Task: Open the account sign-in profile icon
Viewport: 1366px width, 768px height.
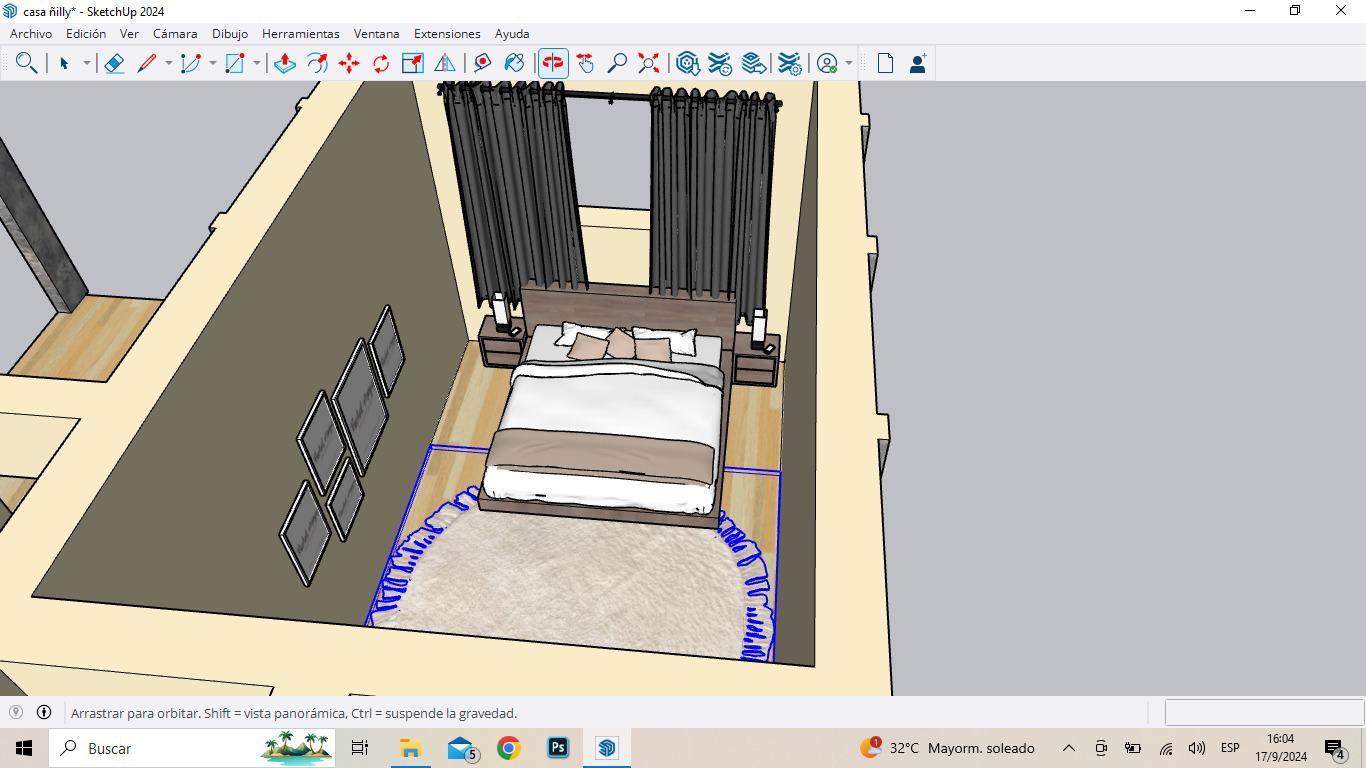Action: [827, 63]
